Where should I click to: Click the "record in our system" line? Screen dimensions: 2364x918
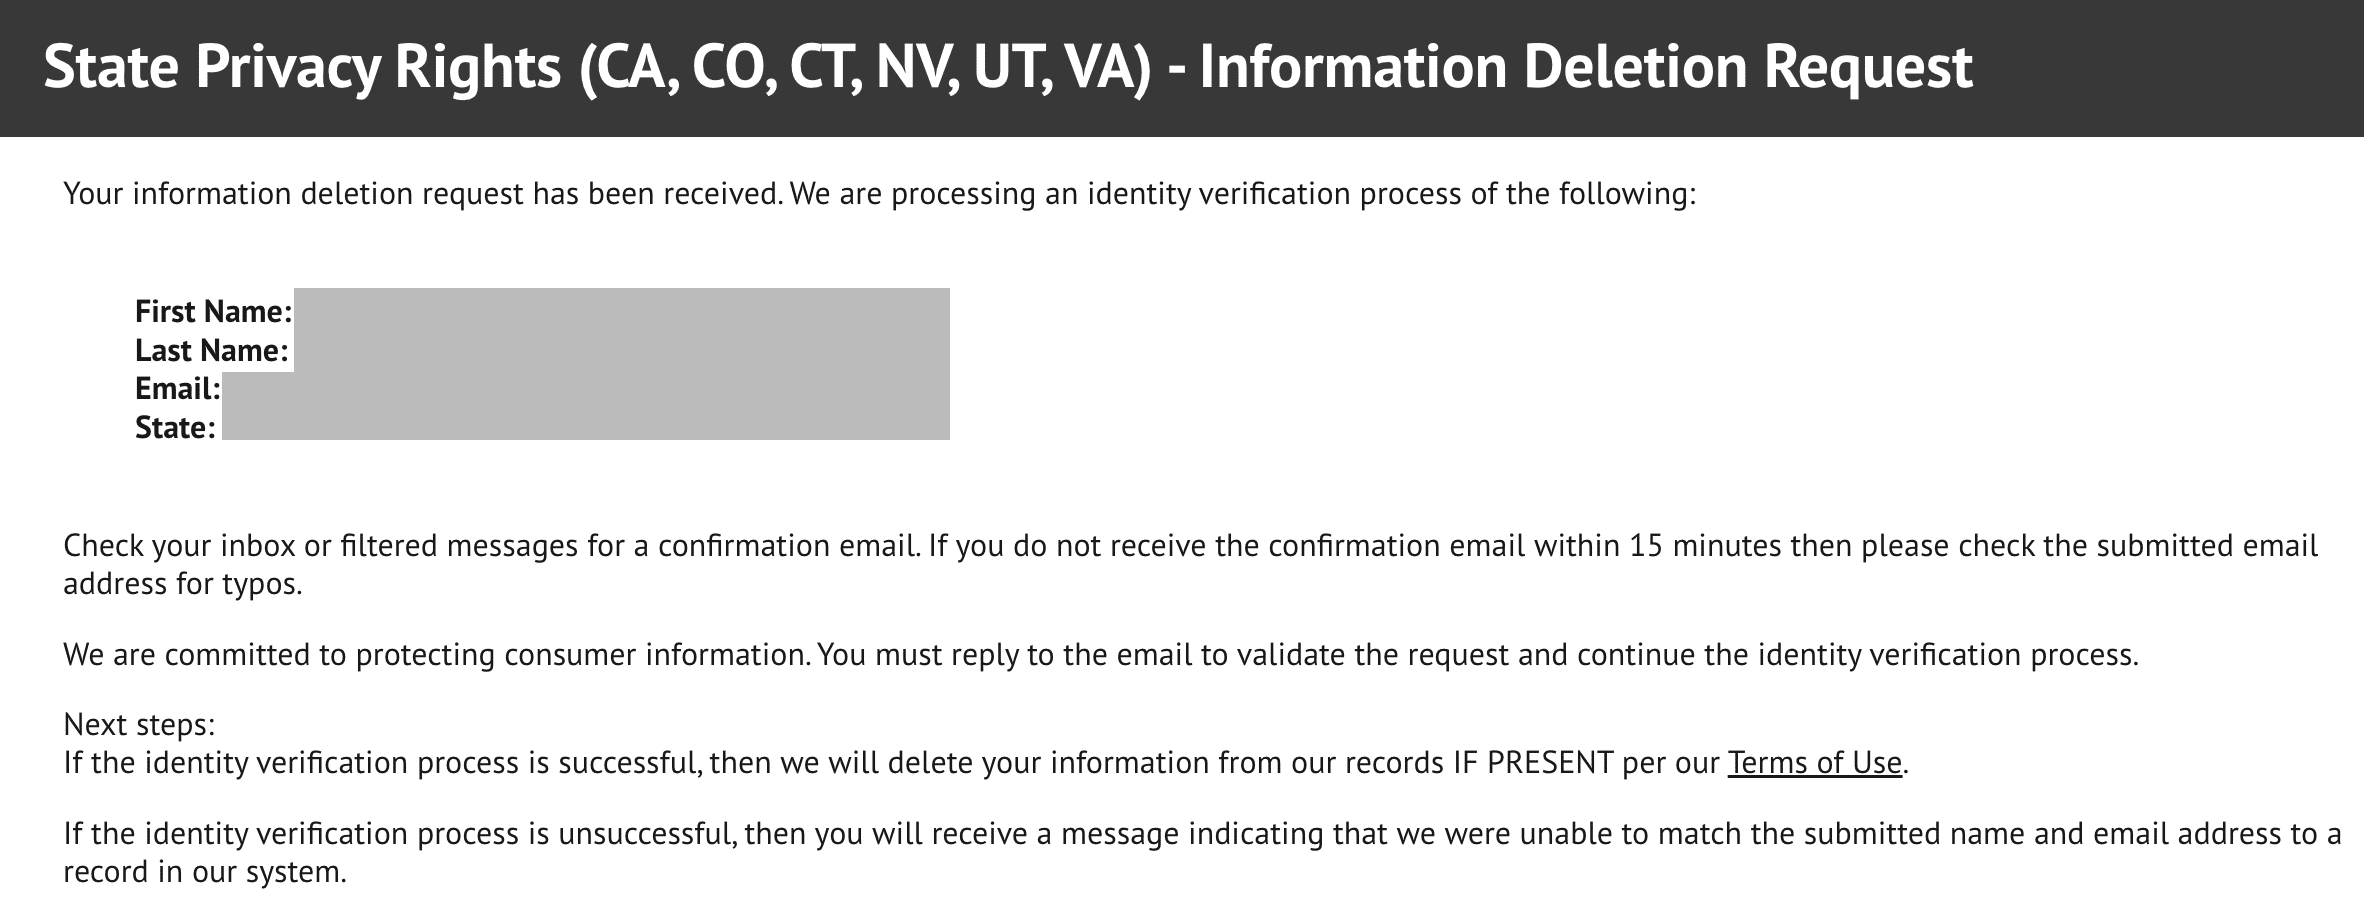click(204, 872)
